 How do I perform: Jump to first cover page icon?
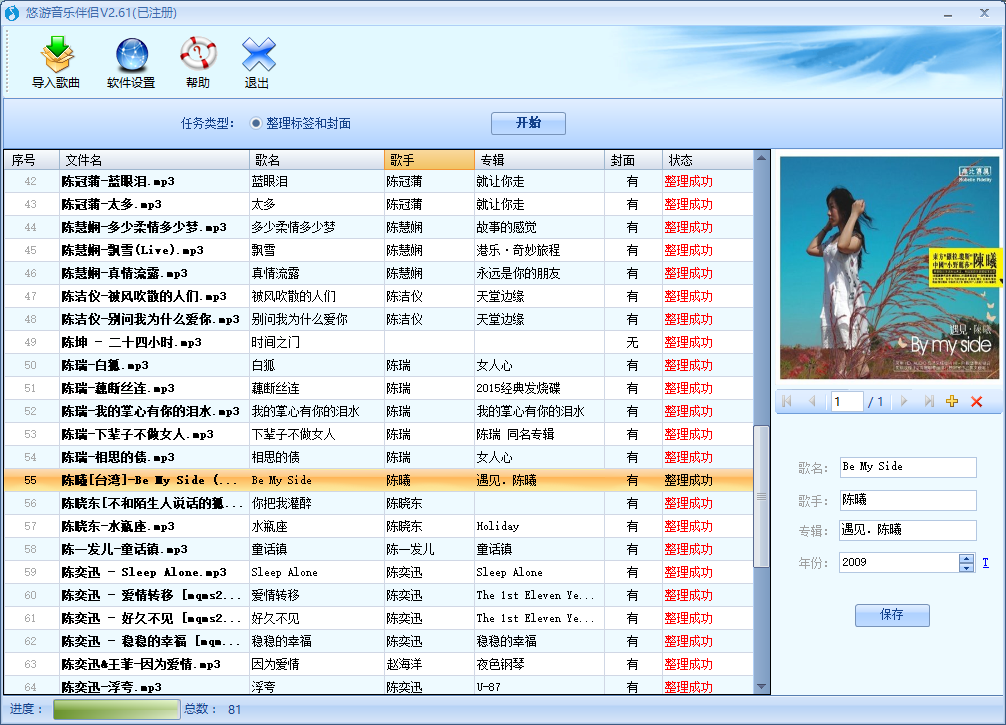786,400
